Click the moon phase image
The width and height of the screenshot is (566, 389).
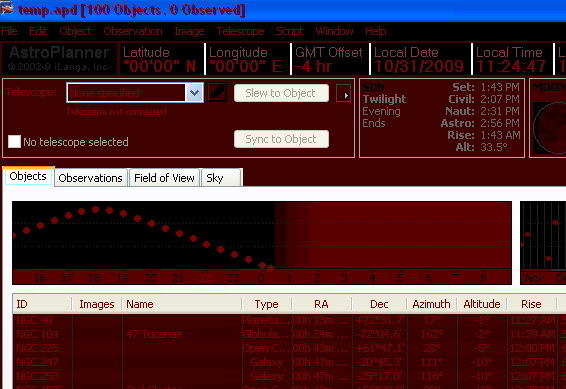click(x=549, y=128)
